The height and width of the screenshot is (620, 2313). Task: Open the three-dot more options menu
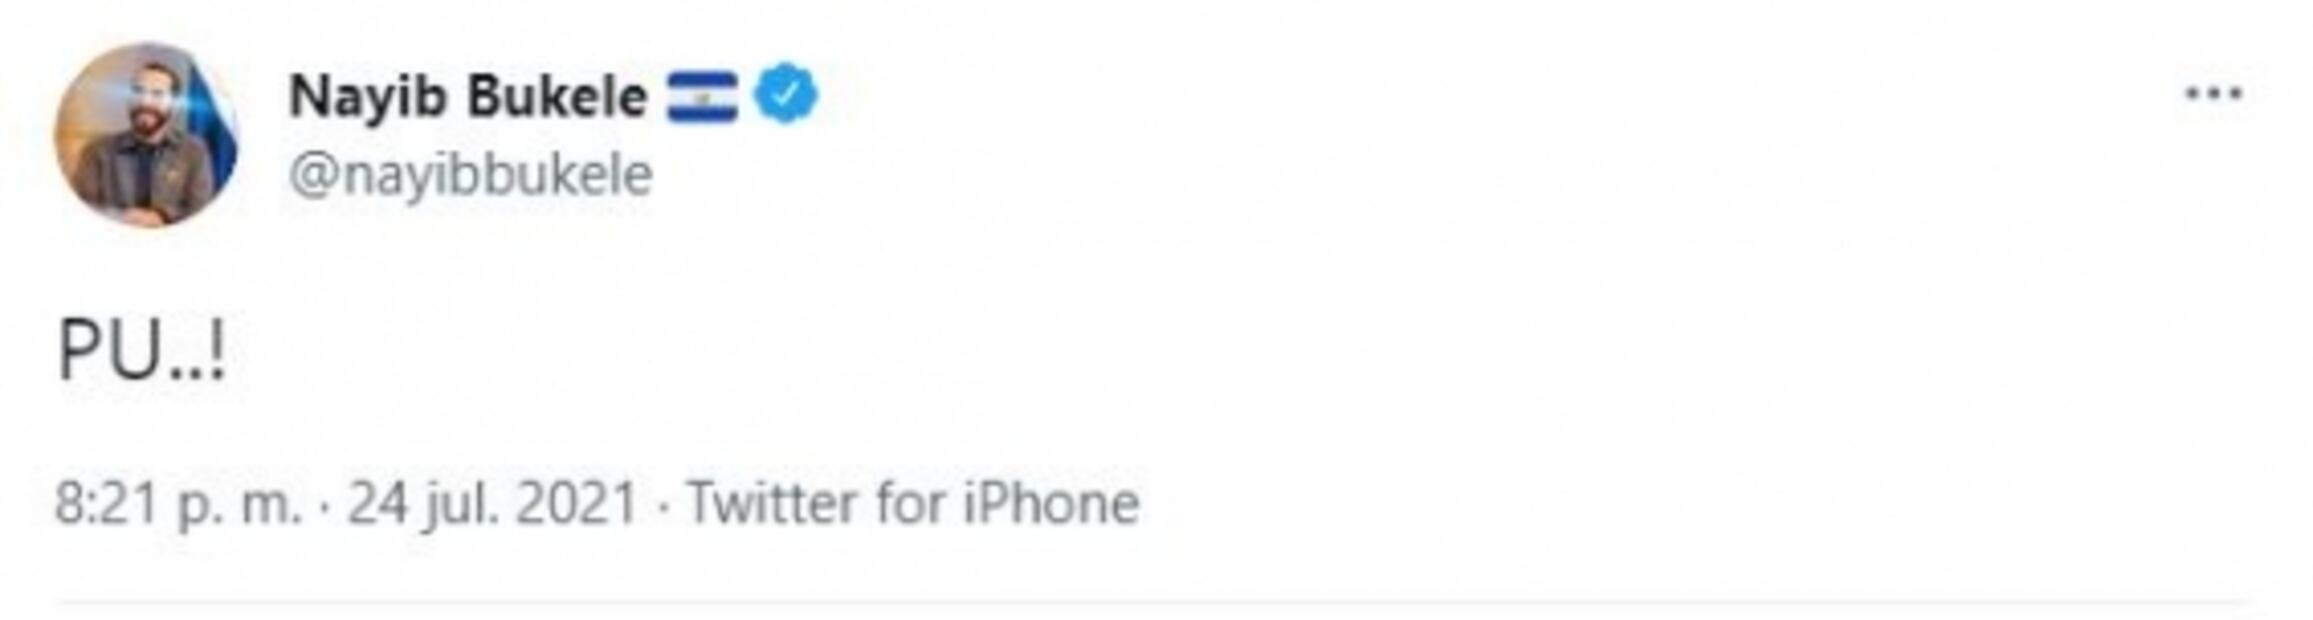2214,94
